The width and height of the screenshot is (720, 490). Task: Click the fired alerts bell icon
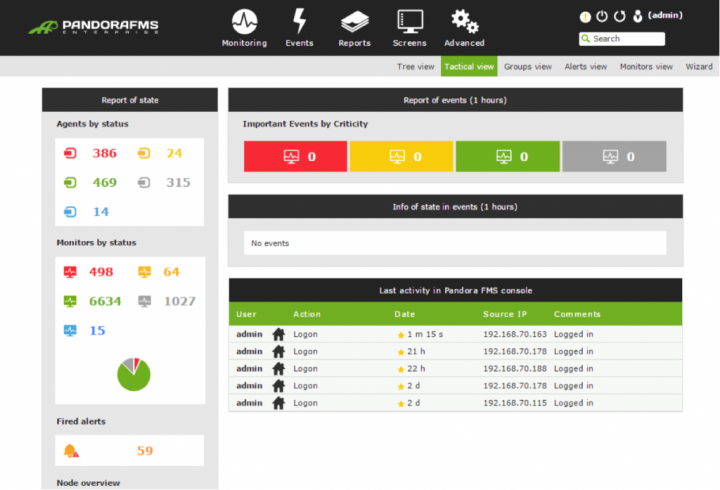[70, 451]
